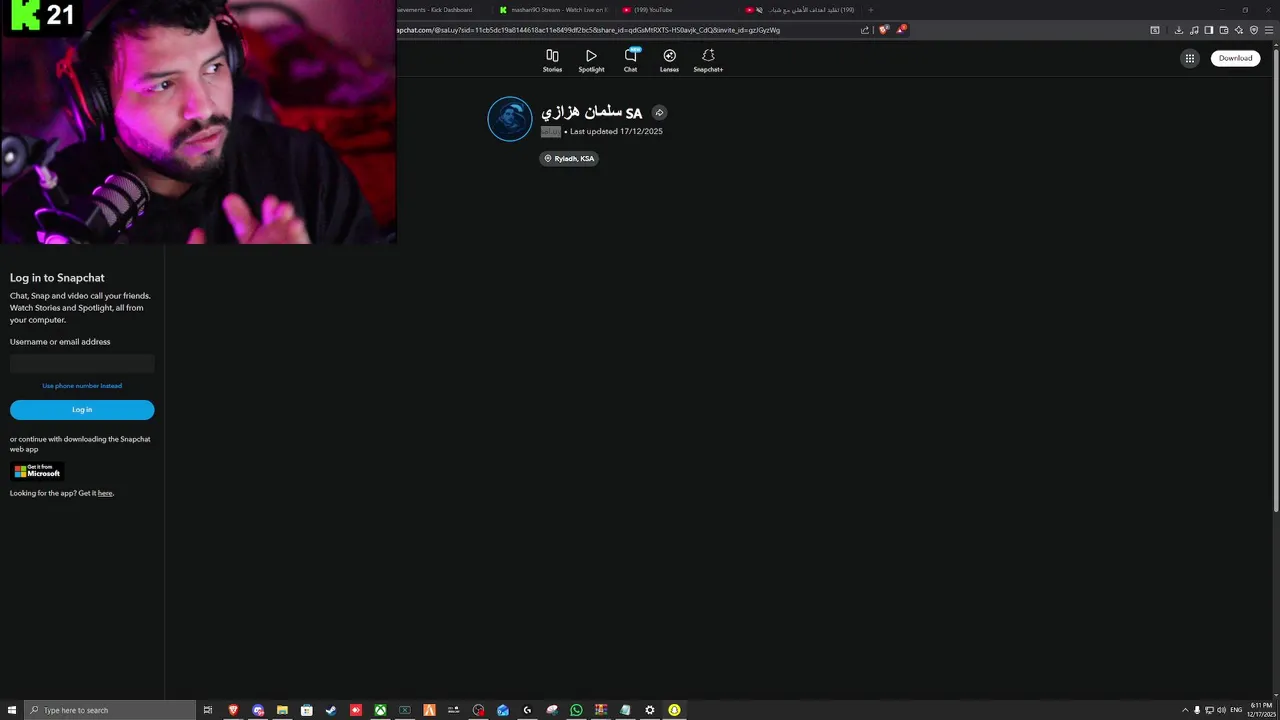Open Brave Rewards triangle icon
Image resolution: width=1280 pixels, height=720 pixels.
coord(901,30)
